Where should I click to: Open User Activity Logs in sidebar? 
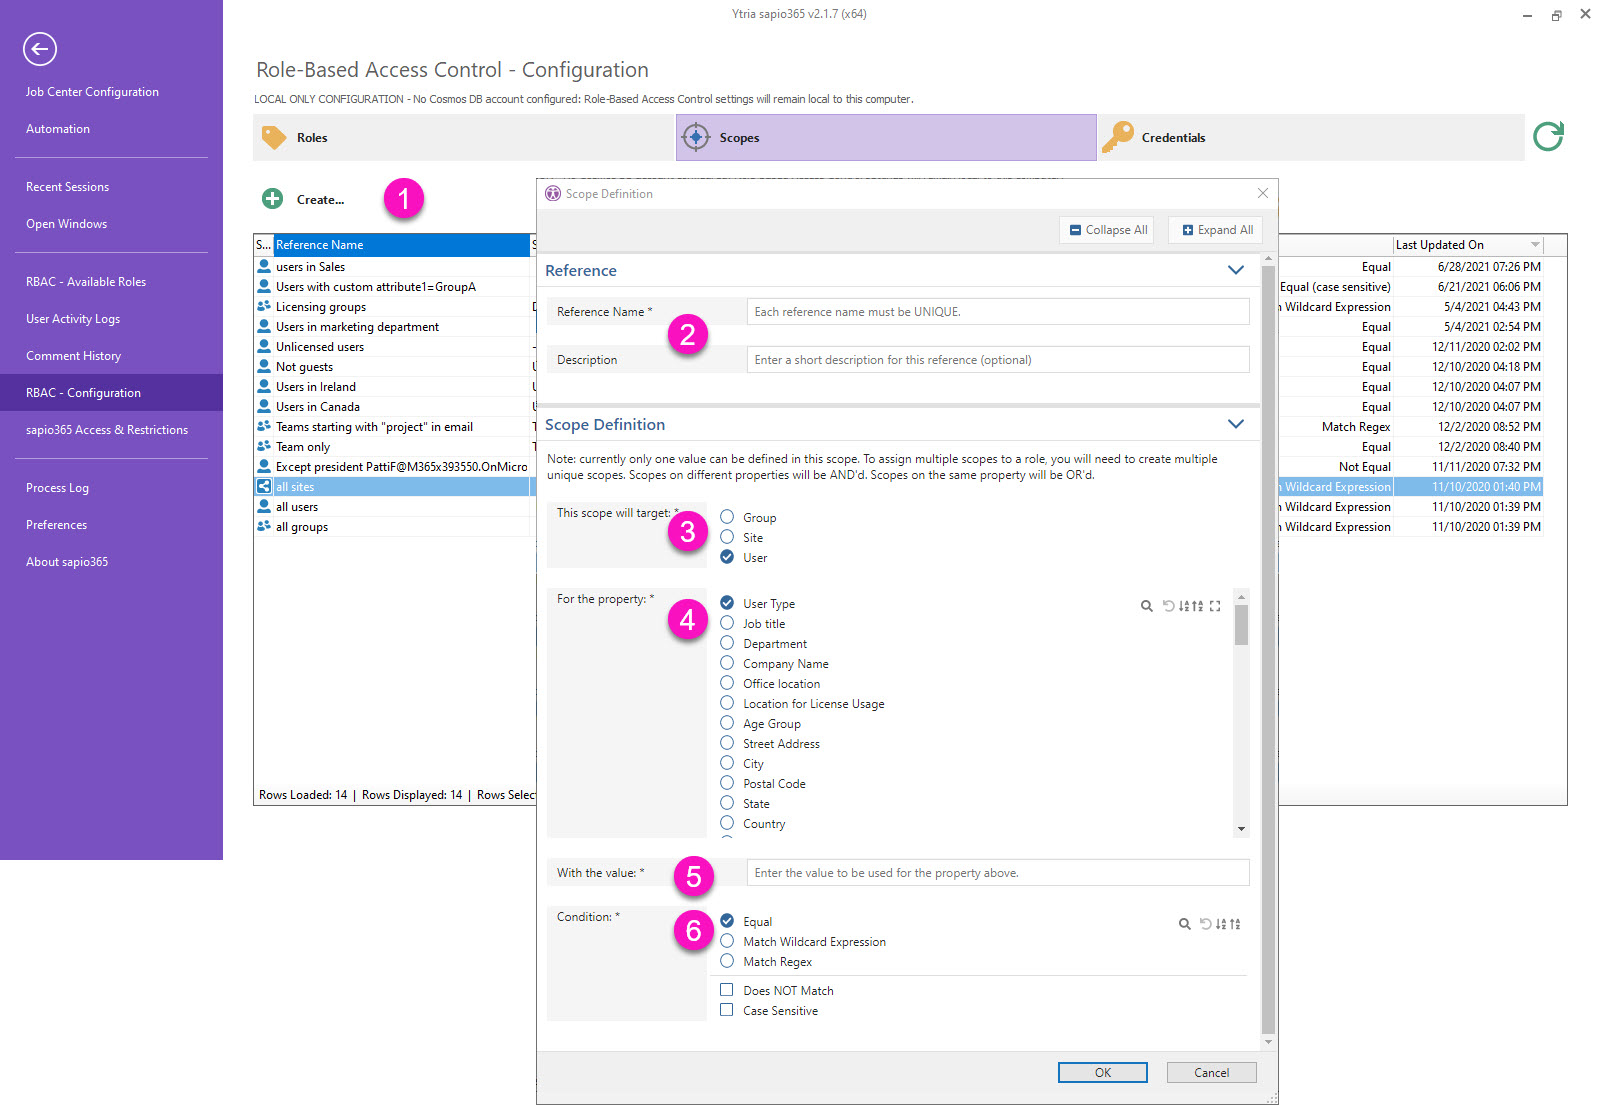[x=73, y=319]
